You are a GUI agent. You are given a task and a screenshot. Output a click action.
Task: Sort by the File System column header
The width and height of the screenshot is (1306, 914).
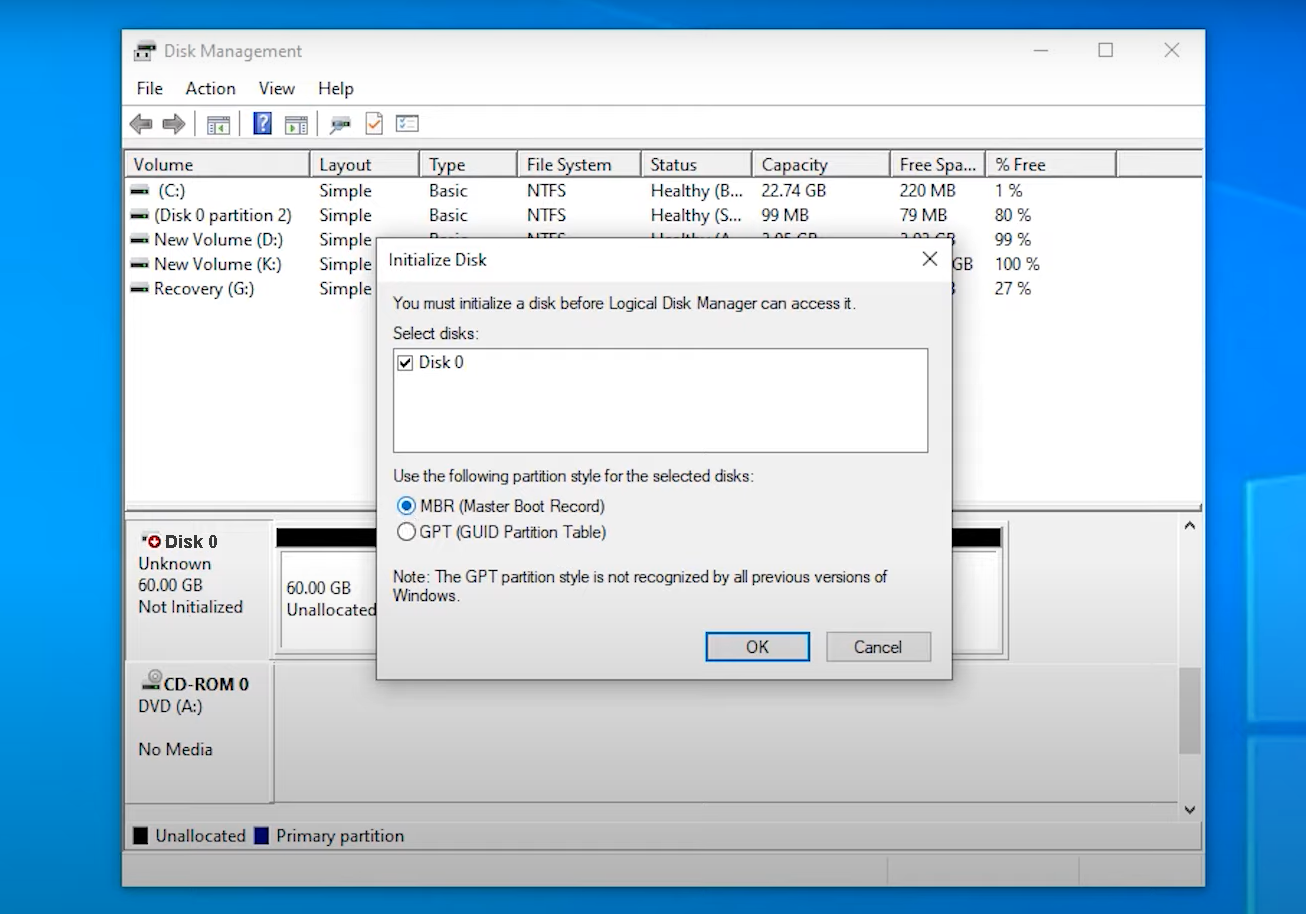[x=579, y=165]
